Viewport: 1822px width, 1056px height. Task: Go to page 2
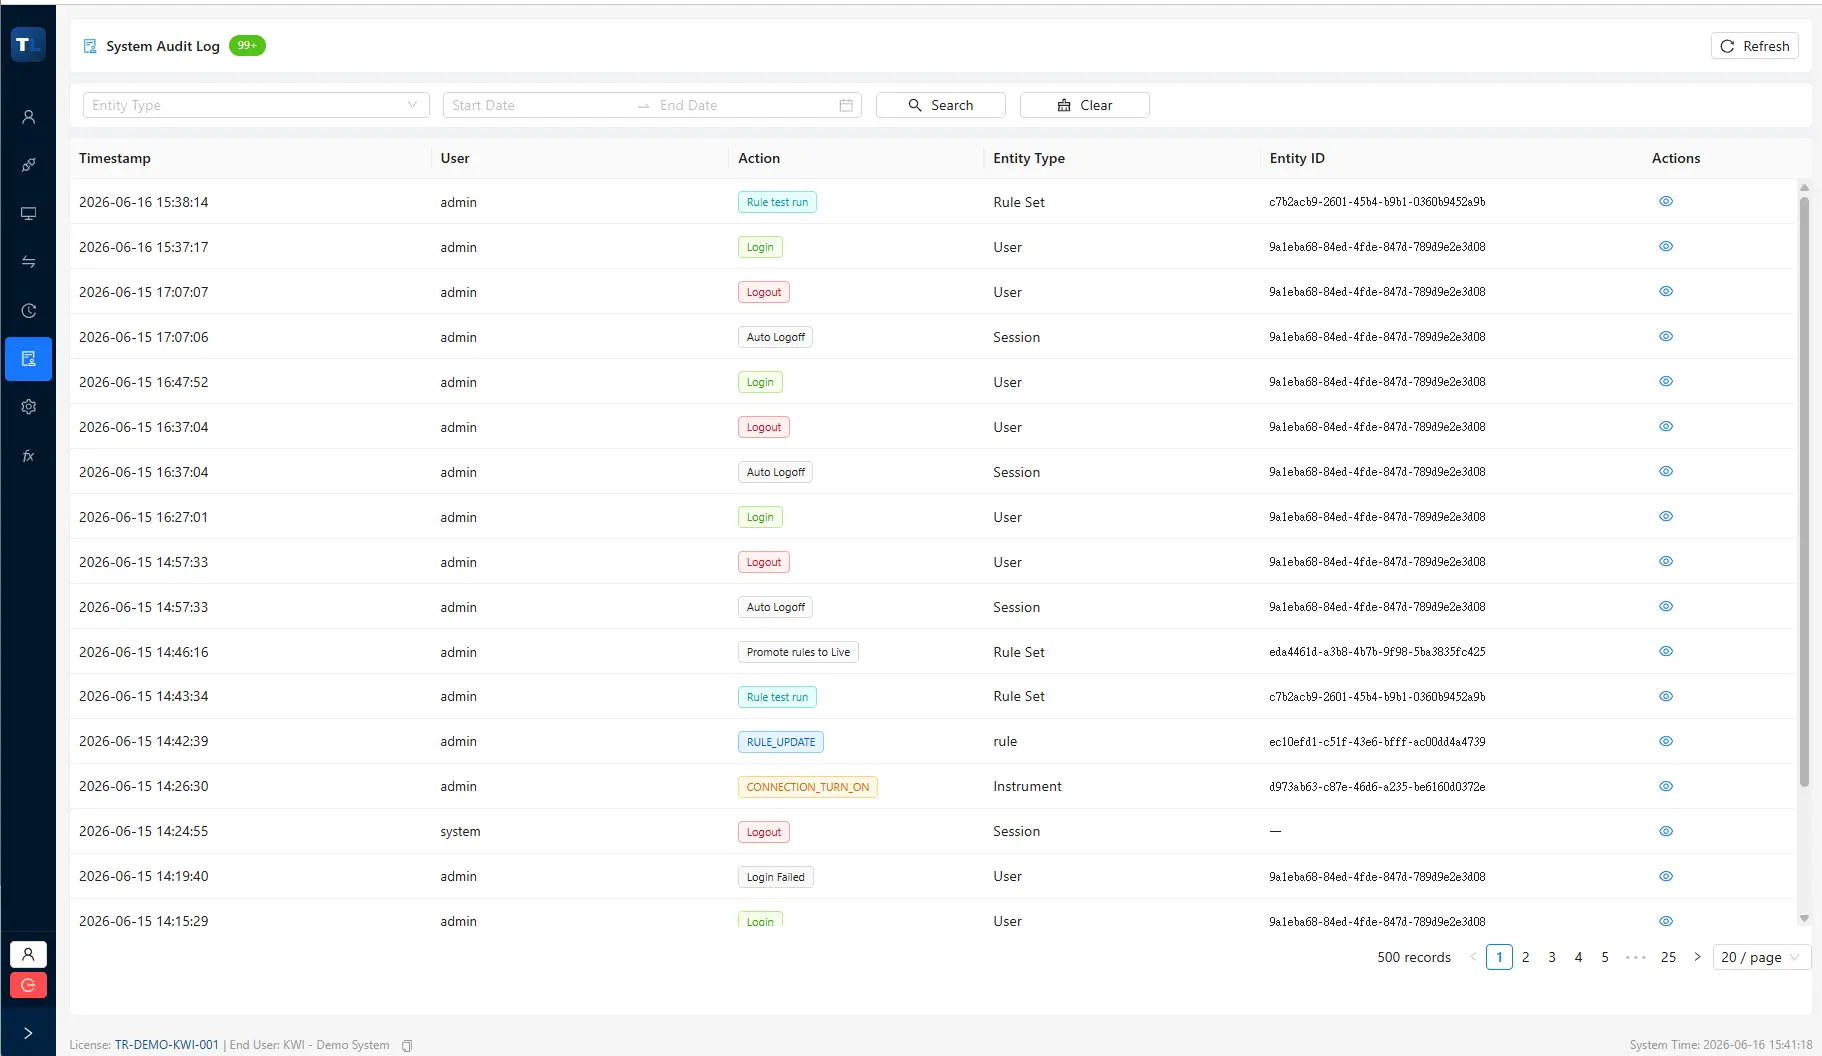[1525, 957]
